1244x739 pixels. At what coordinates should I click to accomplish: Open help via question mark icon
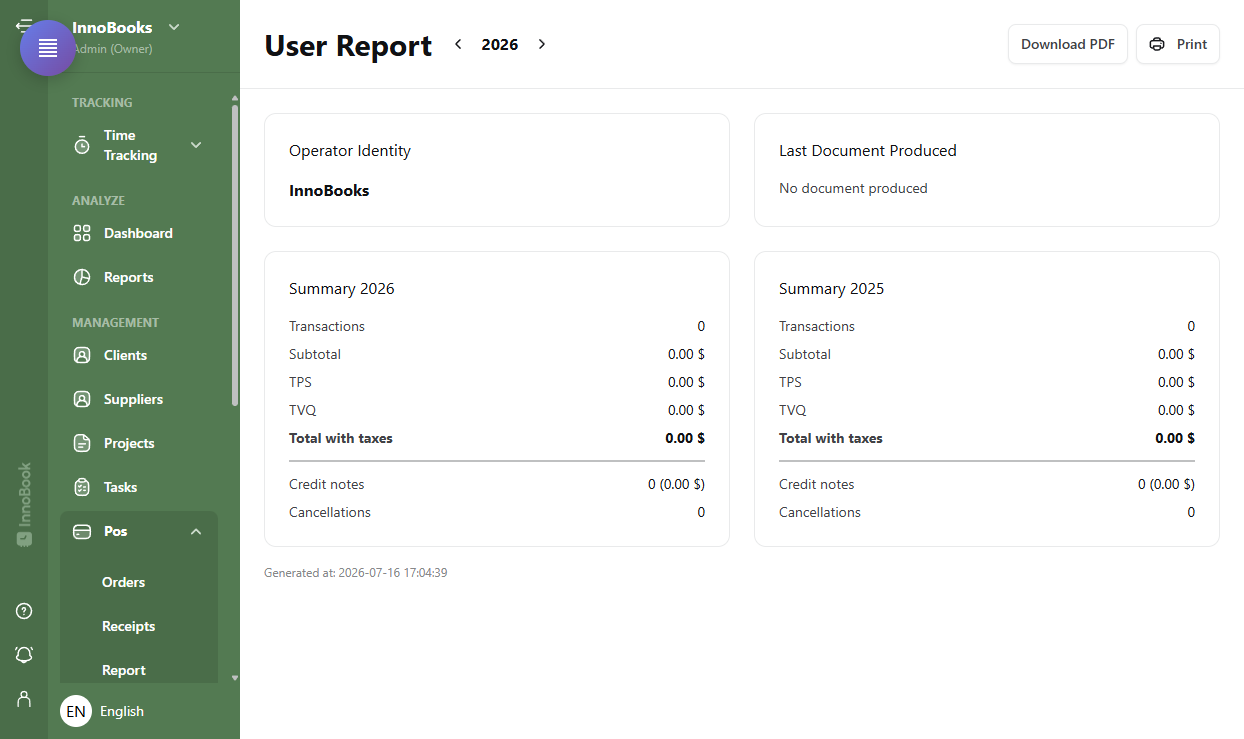pyautogui.click(x=24, y=611)
